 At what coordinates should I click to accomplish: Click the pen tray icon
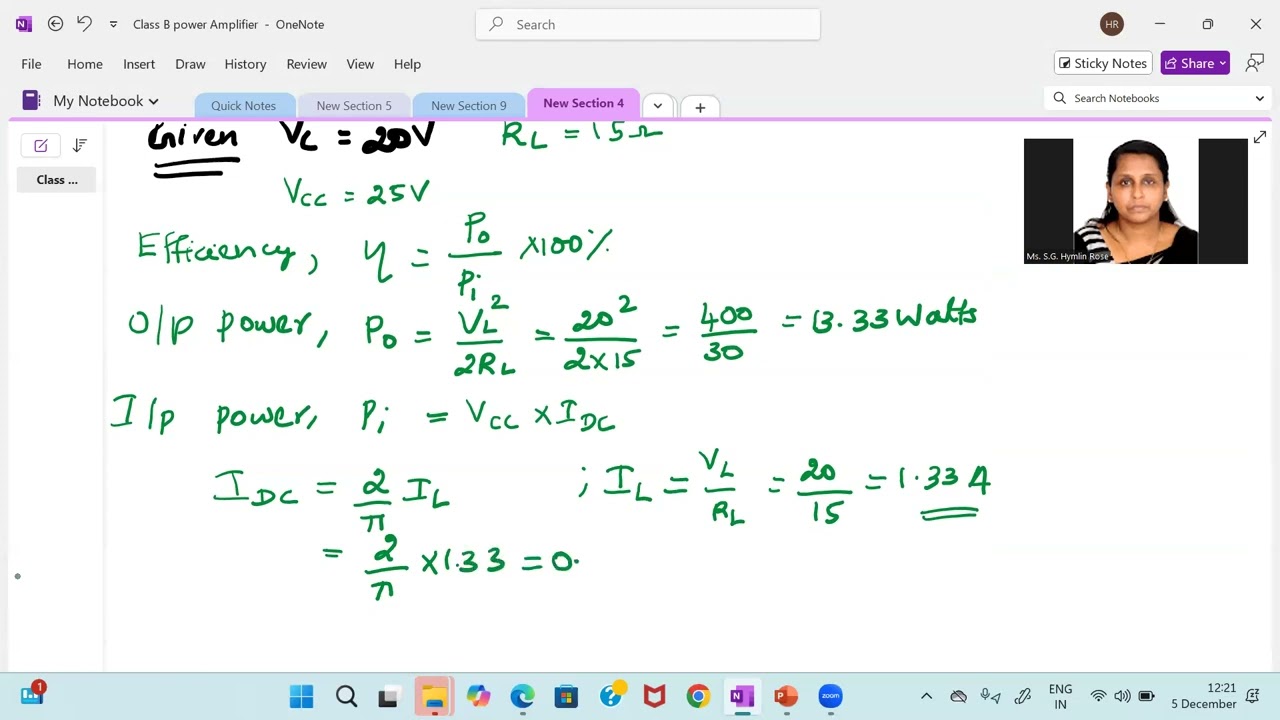click(x=1022, y=696)
